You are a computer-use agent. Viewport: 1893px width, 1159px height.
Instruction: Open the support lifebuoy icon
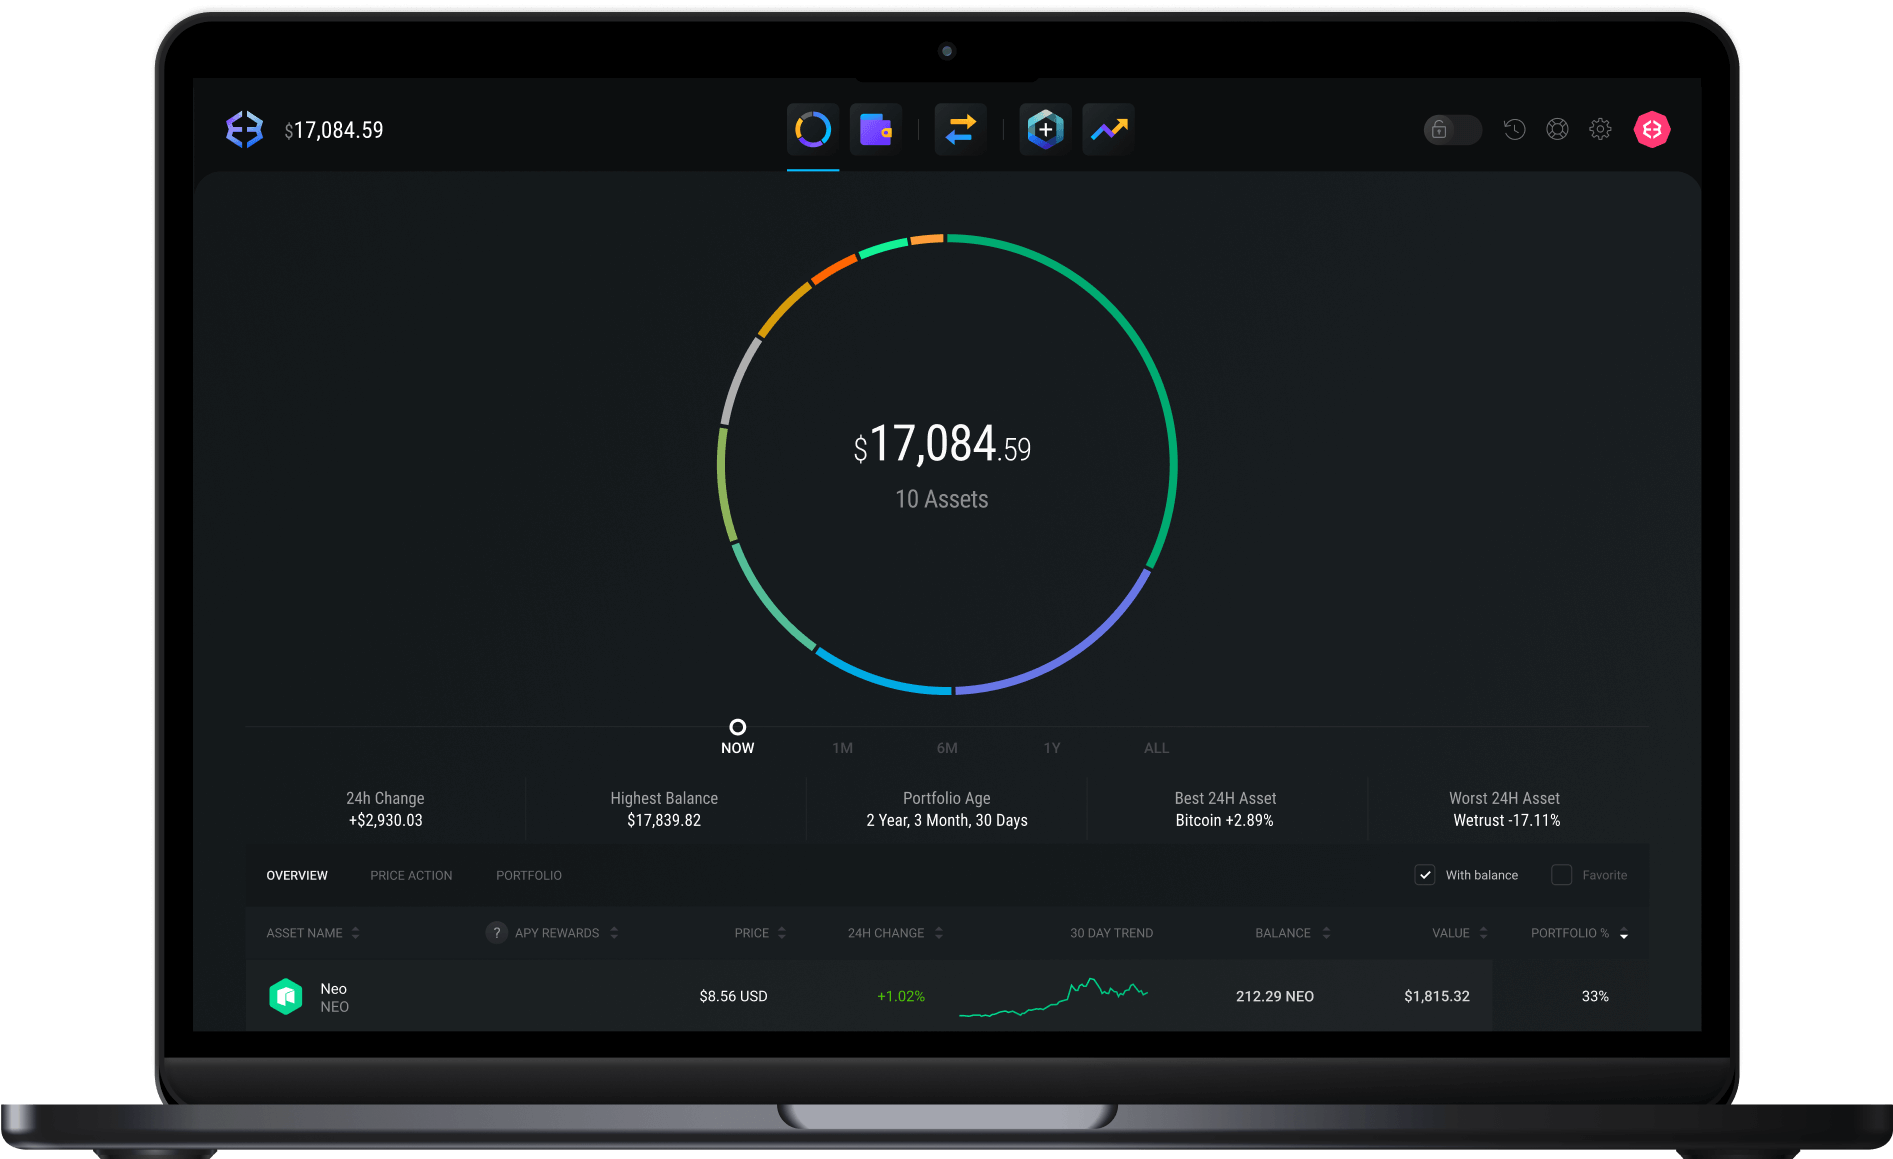point(1557,129)
